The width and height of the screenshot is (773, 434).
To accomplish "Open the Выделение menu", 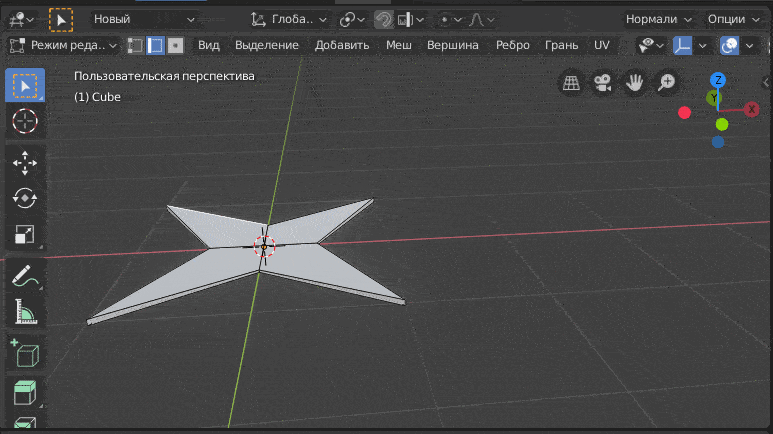I will click(267, 45).
